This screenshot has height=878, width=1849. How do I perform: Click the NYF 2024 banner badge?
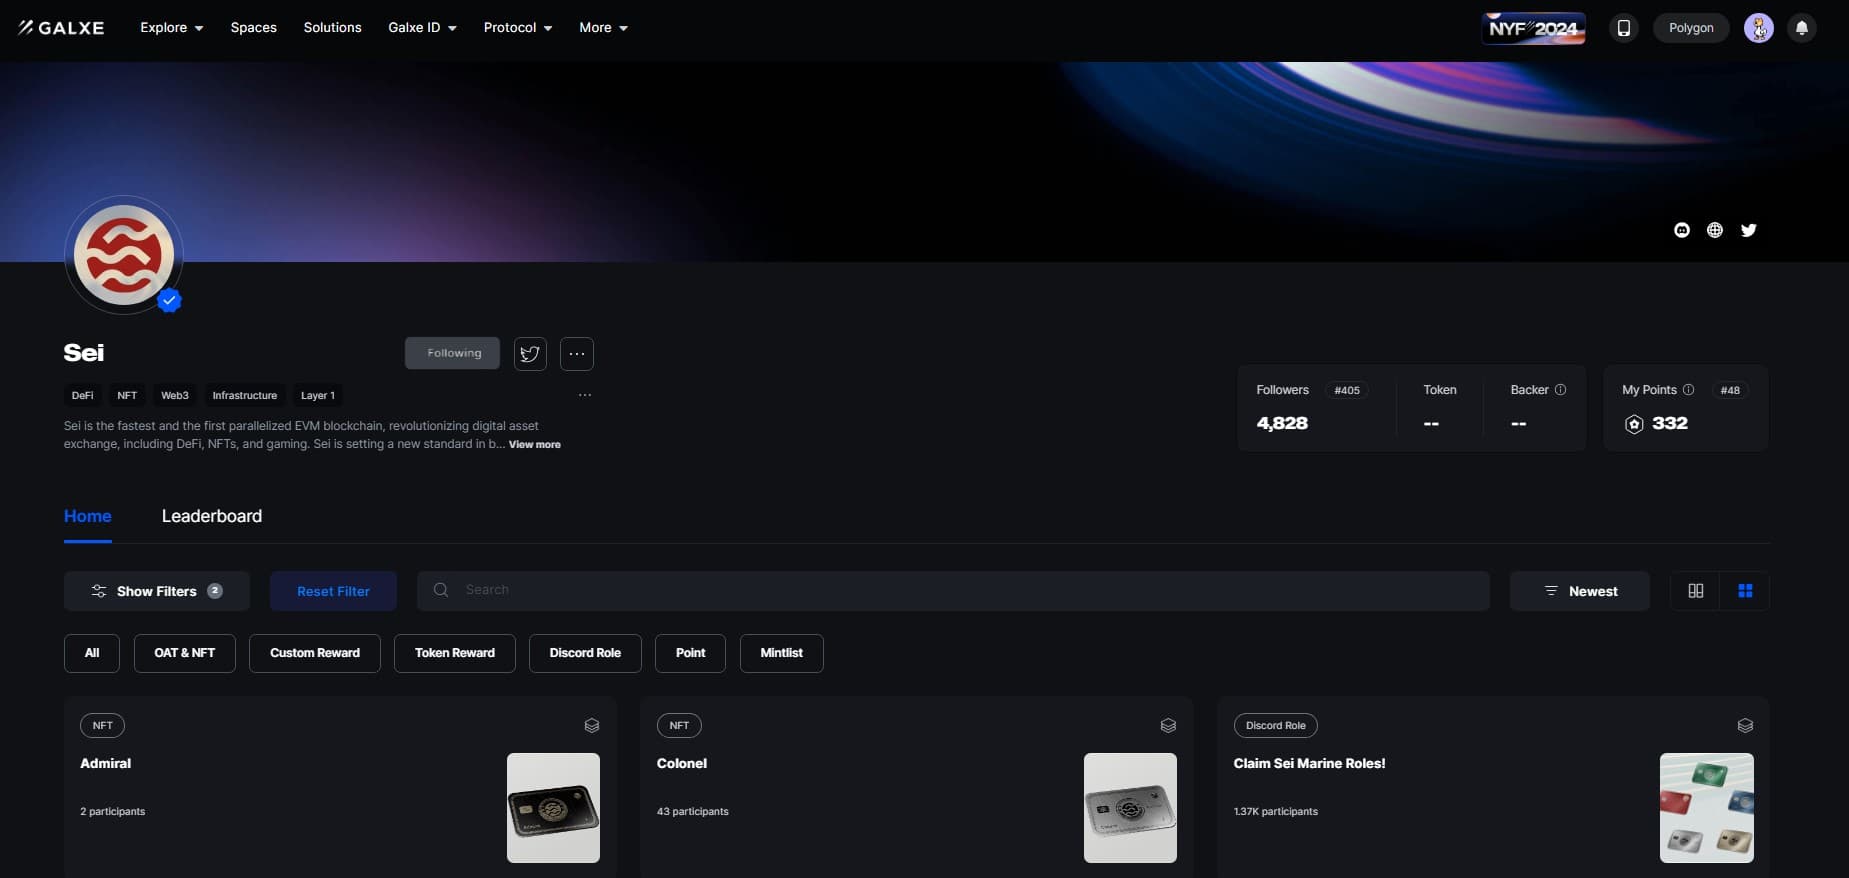(x=1533, y=28)
